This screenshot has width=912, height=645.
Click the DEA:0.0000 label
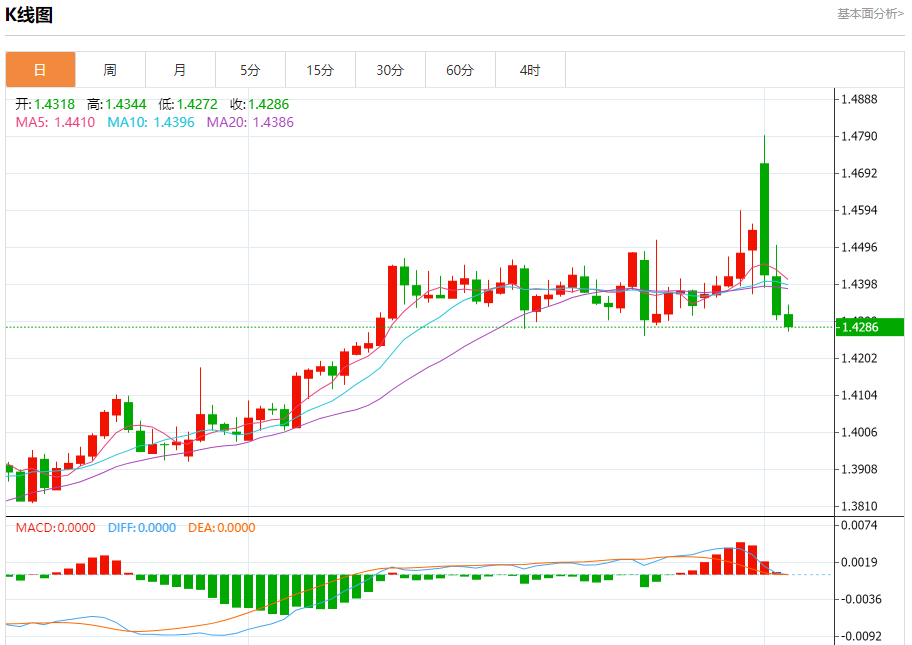pyautogui.click(x=222, y=528)
